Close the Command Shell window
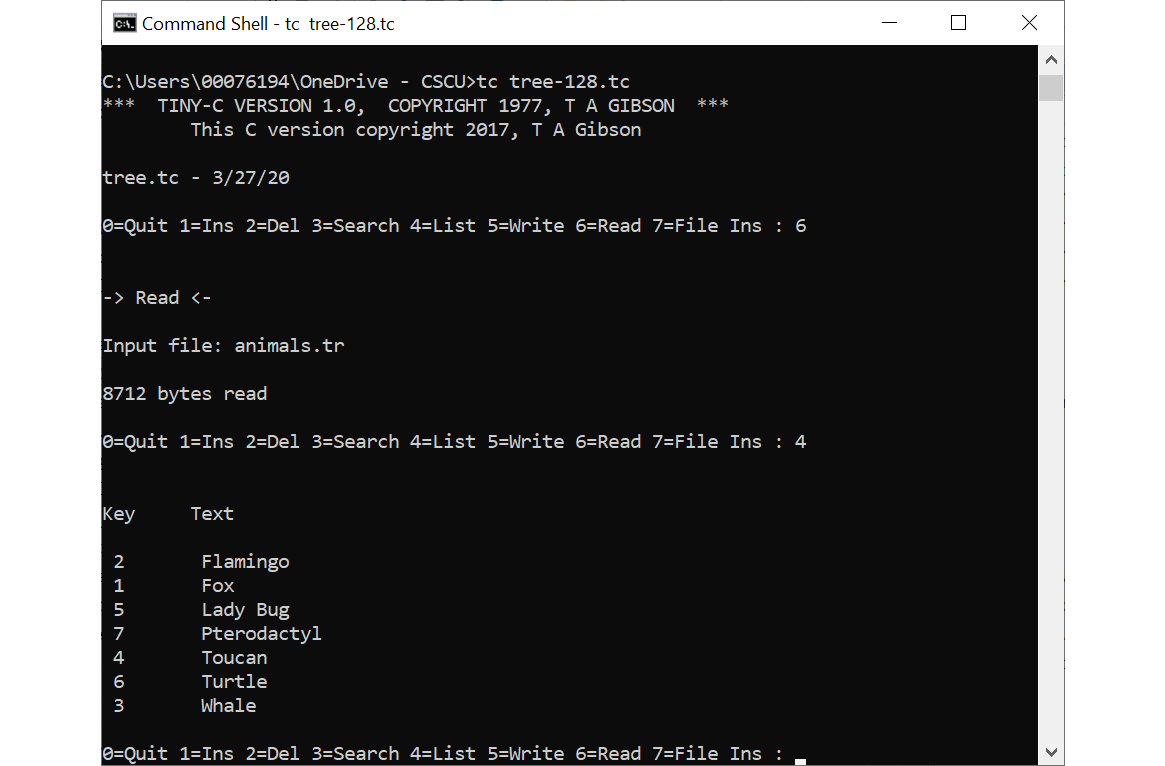1165x766 pixels. tap(1028, 23)
